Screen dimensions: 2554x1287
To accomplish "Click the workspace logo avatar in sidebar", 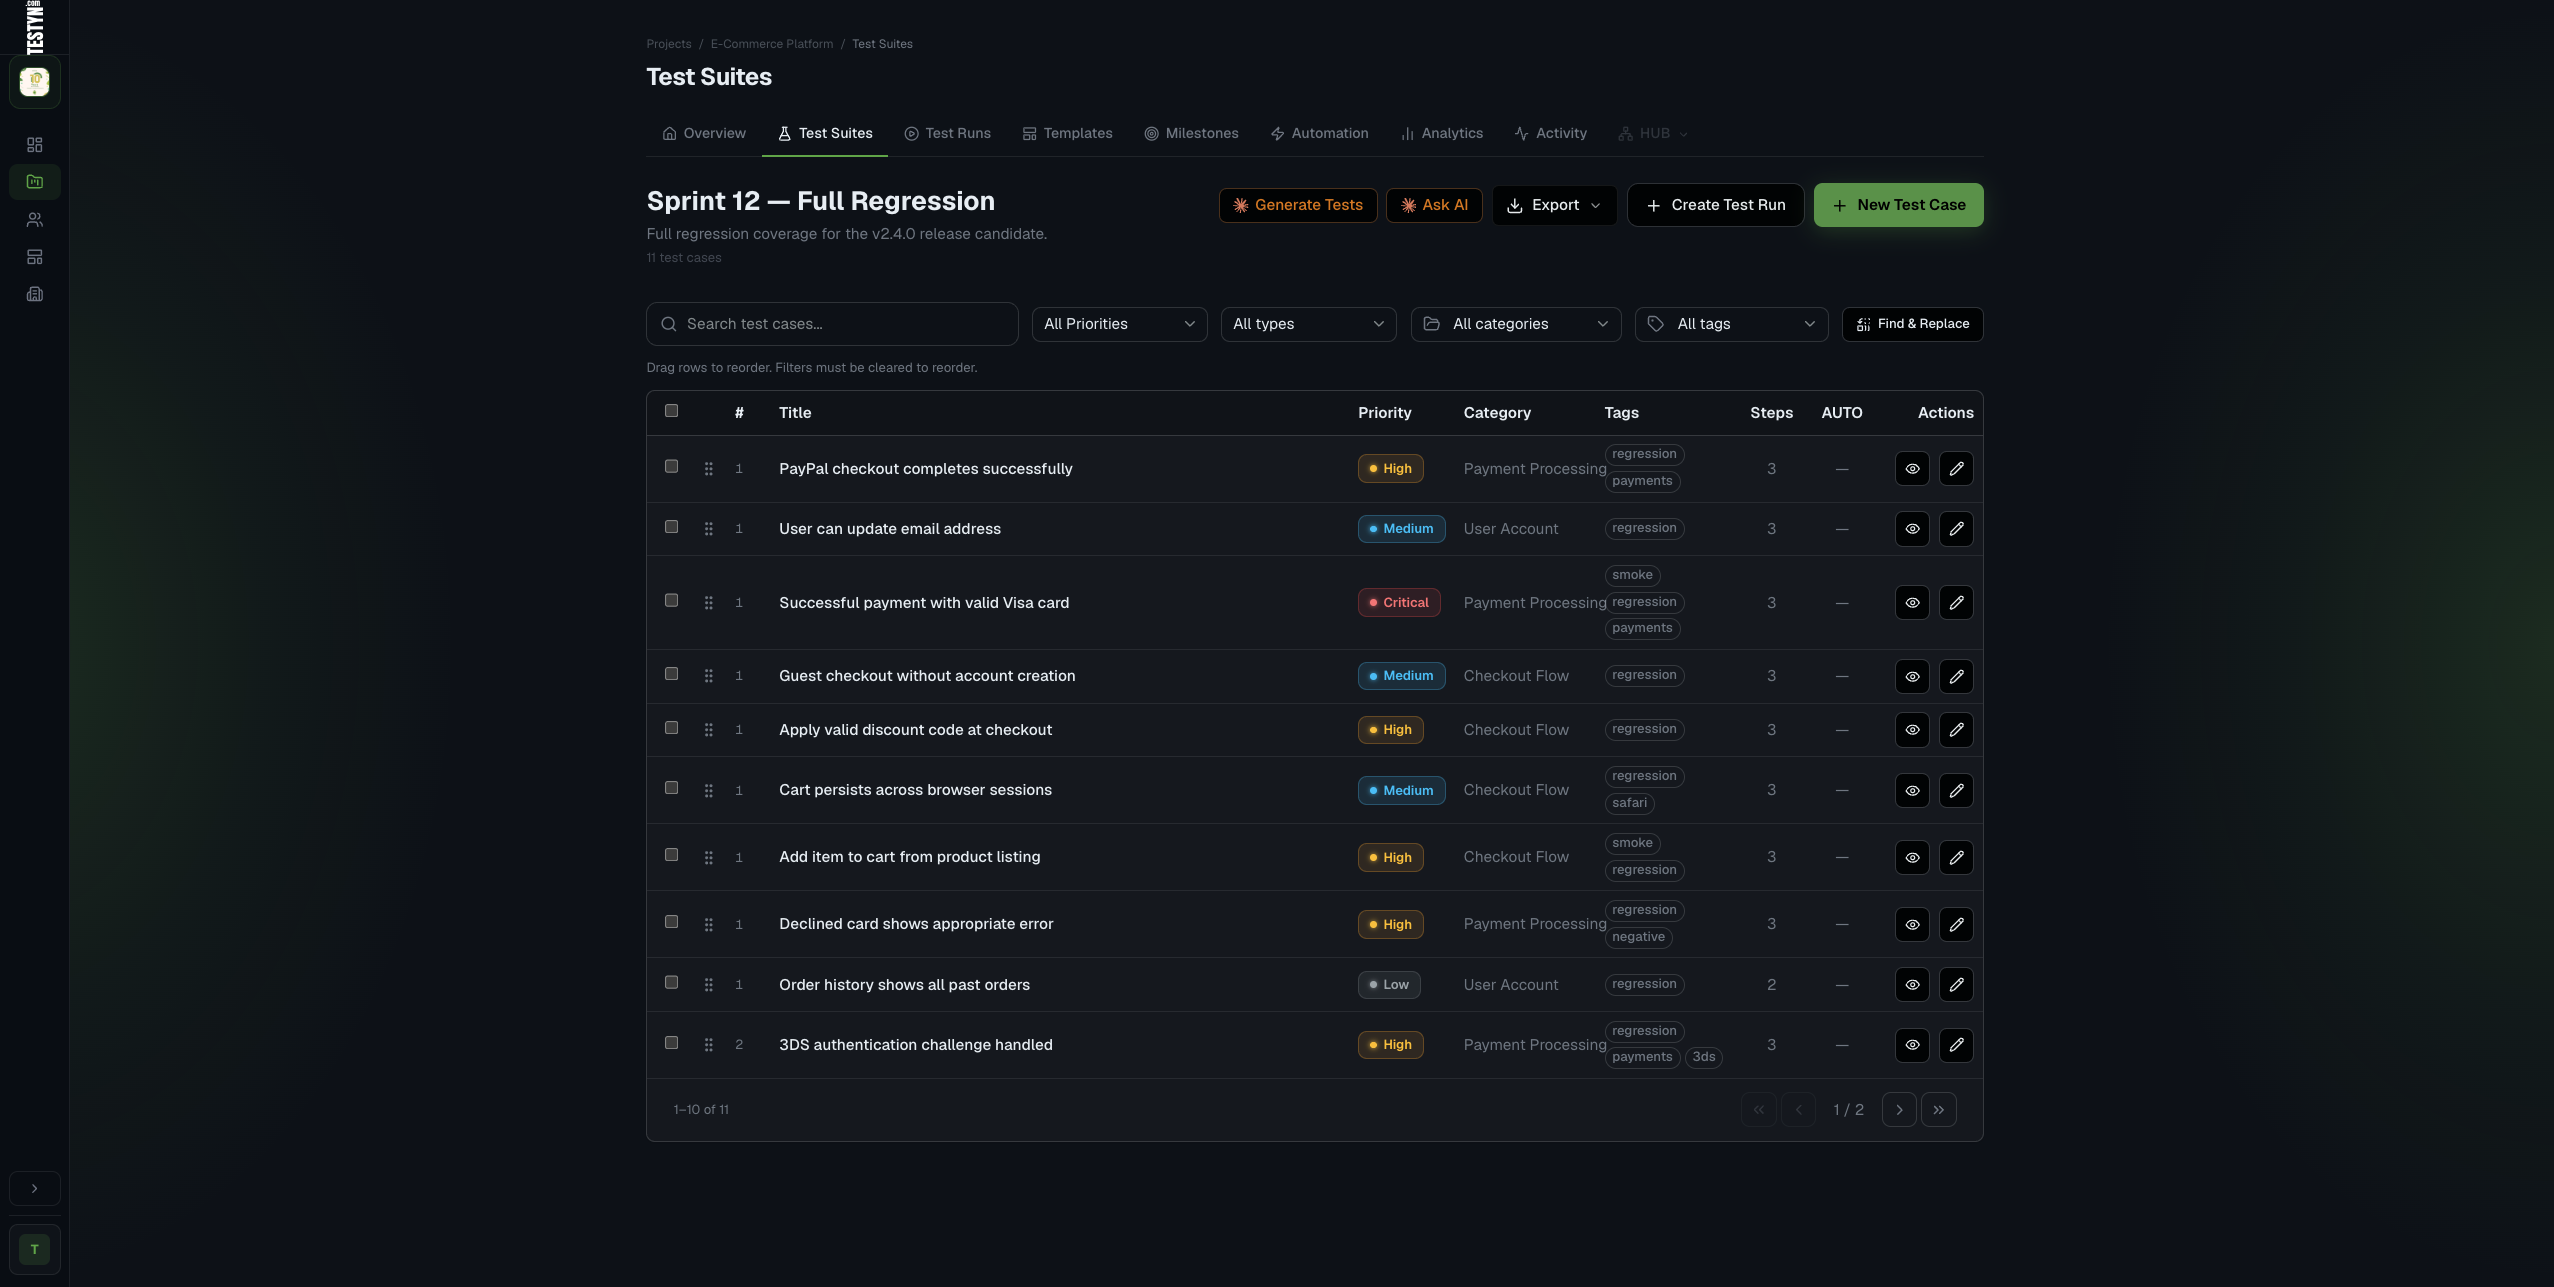I will point(35,82).
